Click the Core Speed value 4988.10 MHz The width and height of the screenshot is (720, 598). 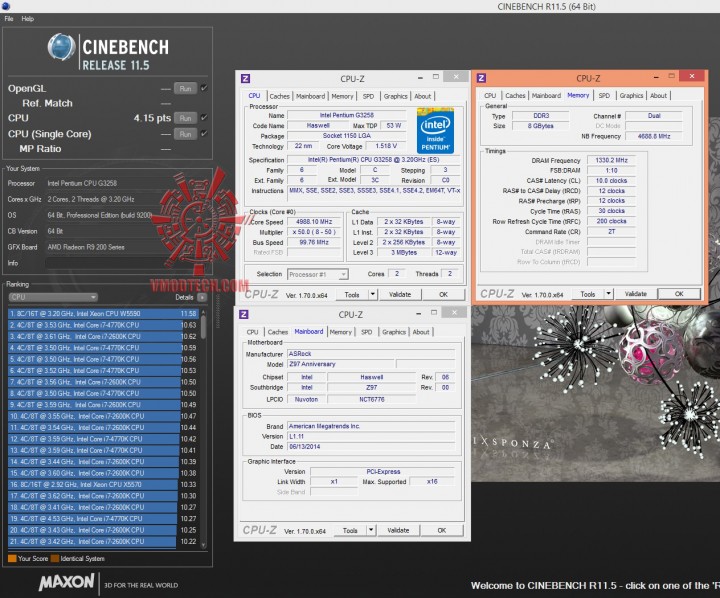coord(314,222)
